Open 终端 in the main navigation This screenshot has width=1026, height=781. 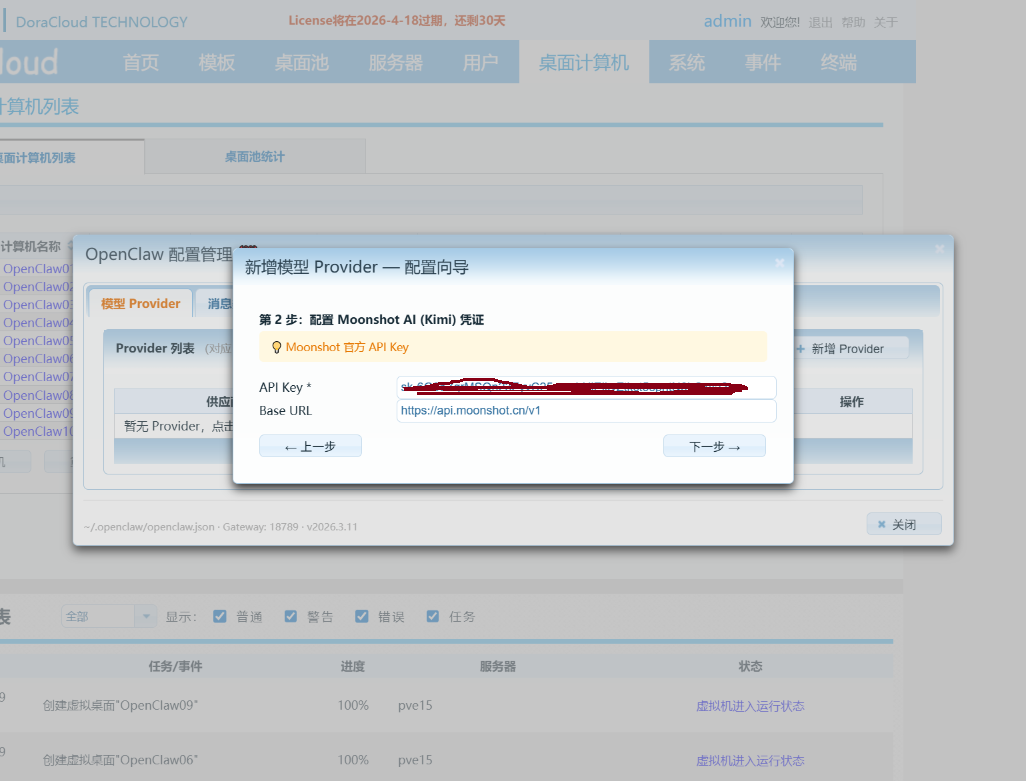pos(838,63)
